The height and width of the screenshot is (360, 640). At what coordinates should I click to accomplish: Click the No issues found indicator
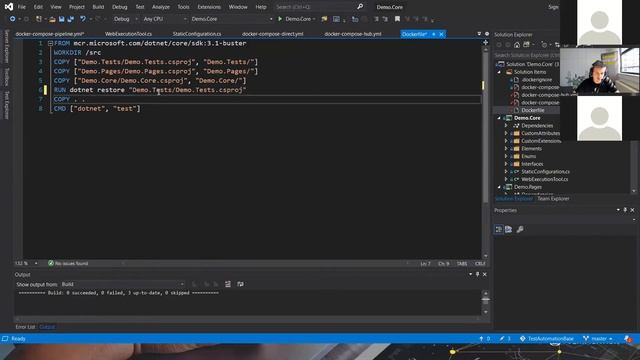(x=68, y=264)
